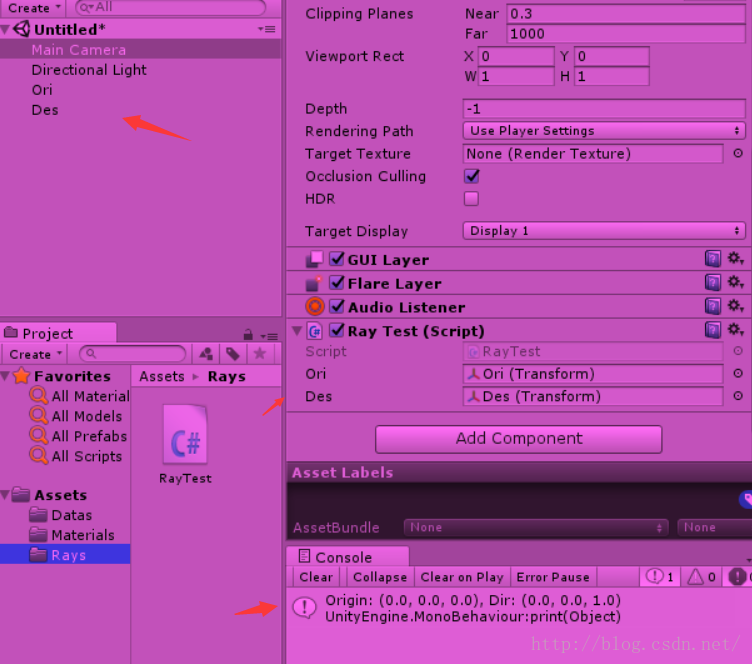Save search to favorites star icon
The image size is (752, 664).
click(259, 354)
